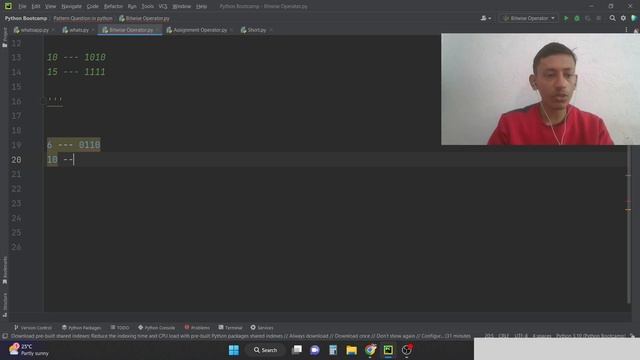The height and width of the screenshot is (360, 640).
Task: Click the pre-built shared indexes notification text
Action: tap(241, 336)
